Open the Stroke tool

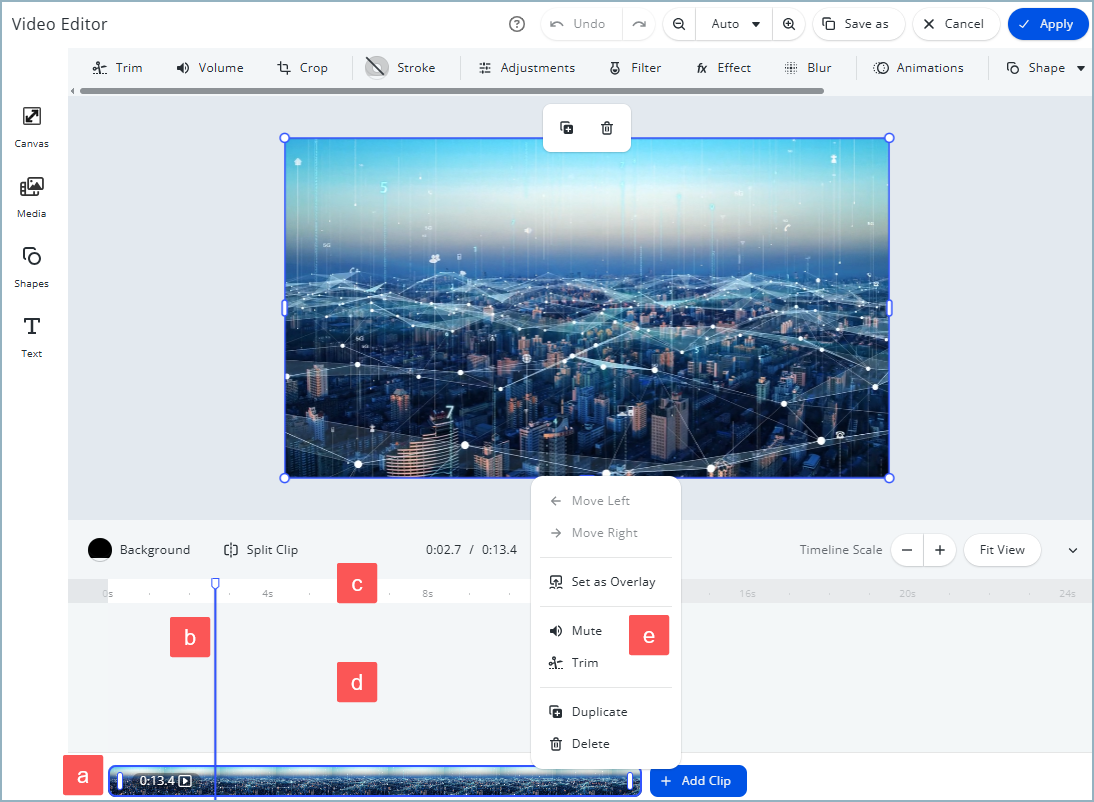403,67
